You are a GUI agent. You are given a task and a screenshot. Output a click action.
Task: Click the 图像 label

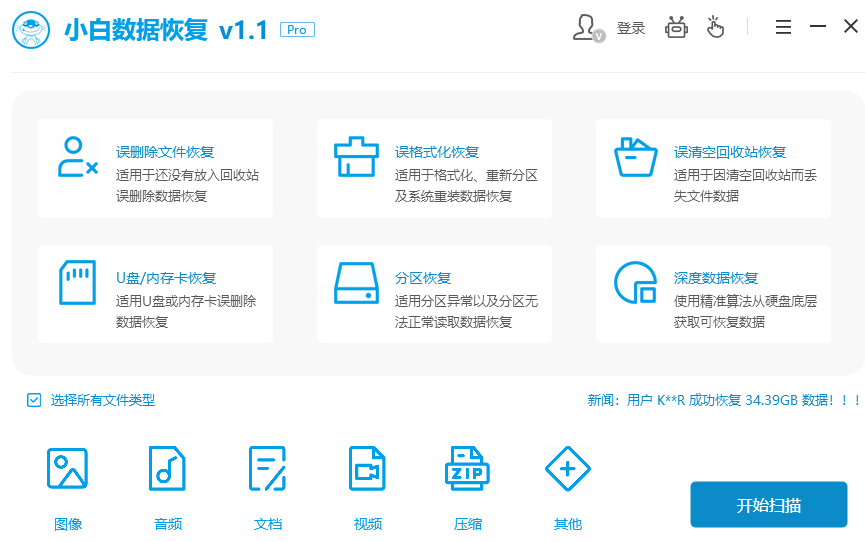(68, 524)
